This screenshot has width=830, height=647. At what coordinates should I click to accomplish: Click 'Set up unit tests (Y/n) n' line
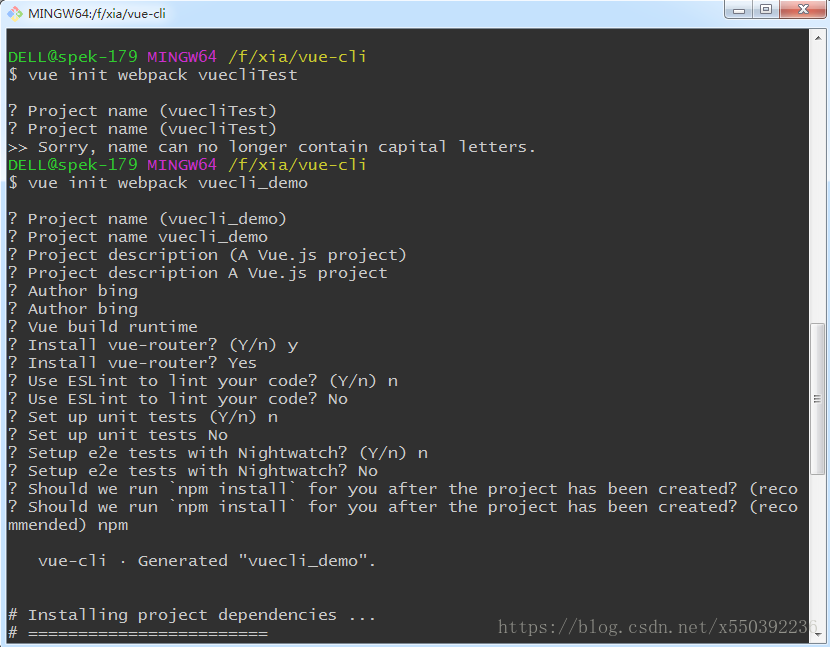tap(143, 417)
